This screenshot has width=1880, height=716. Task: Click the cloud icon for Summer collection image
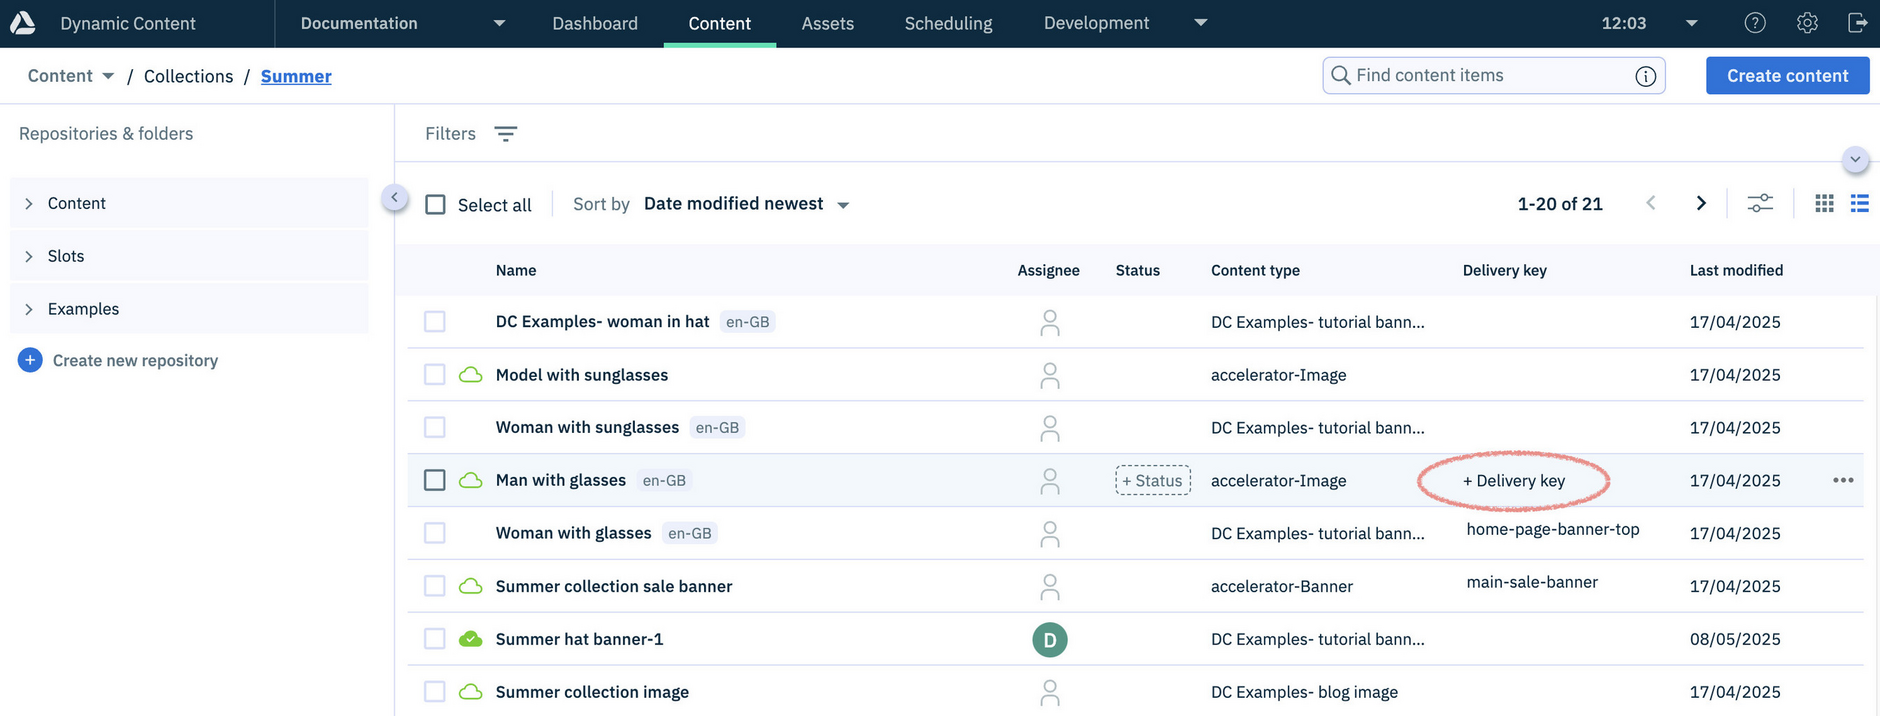pos(470,692)
